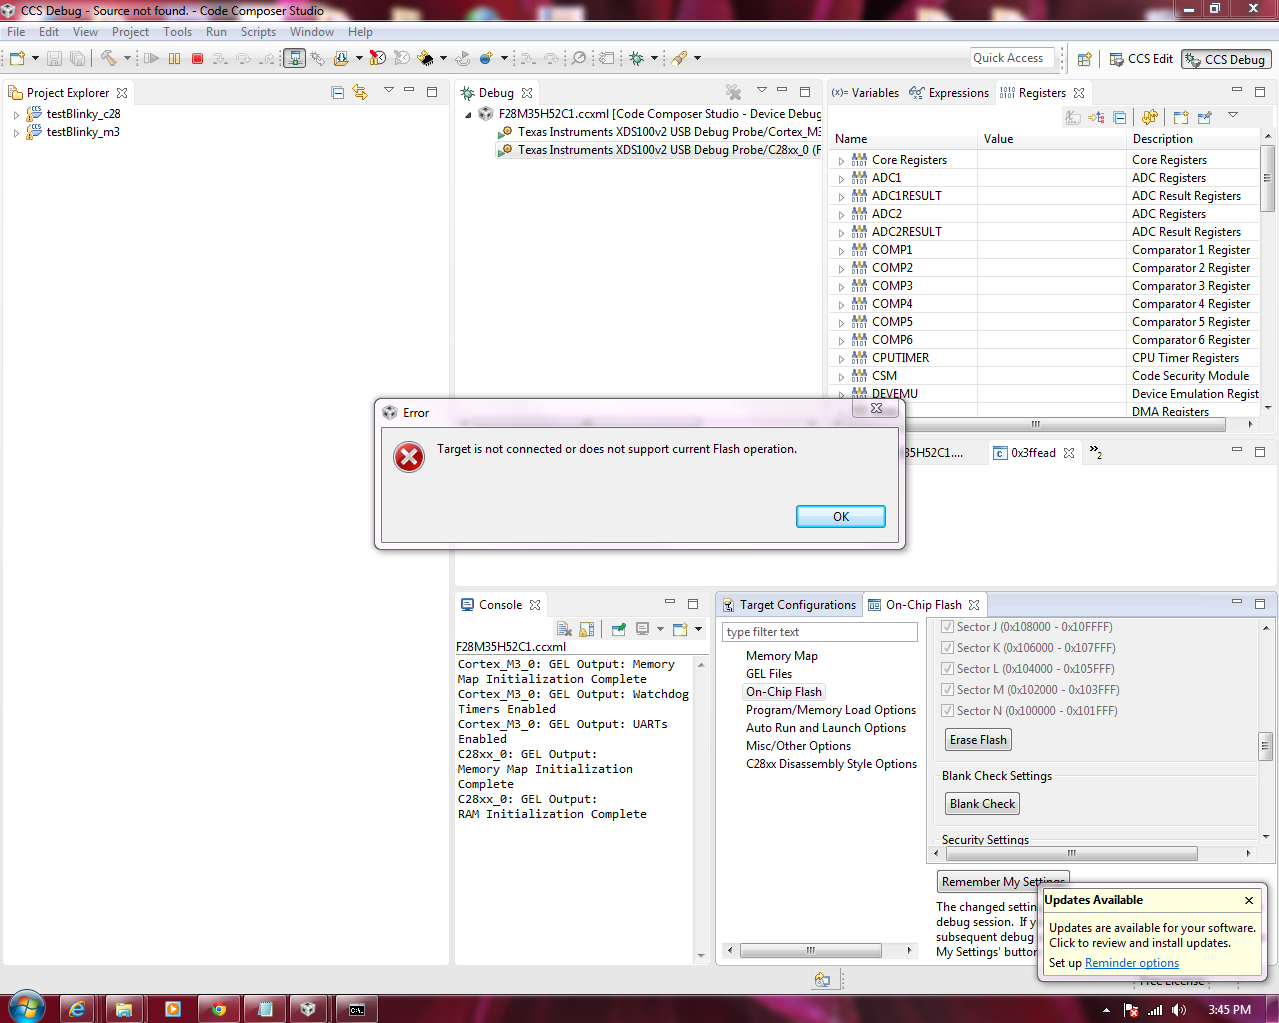Toggle the Sector N checkbox
The width and height of the screenshot is (1279, 1023).
947,711
